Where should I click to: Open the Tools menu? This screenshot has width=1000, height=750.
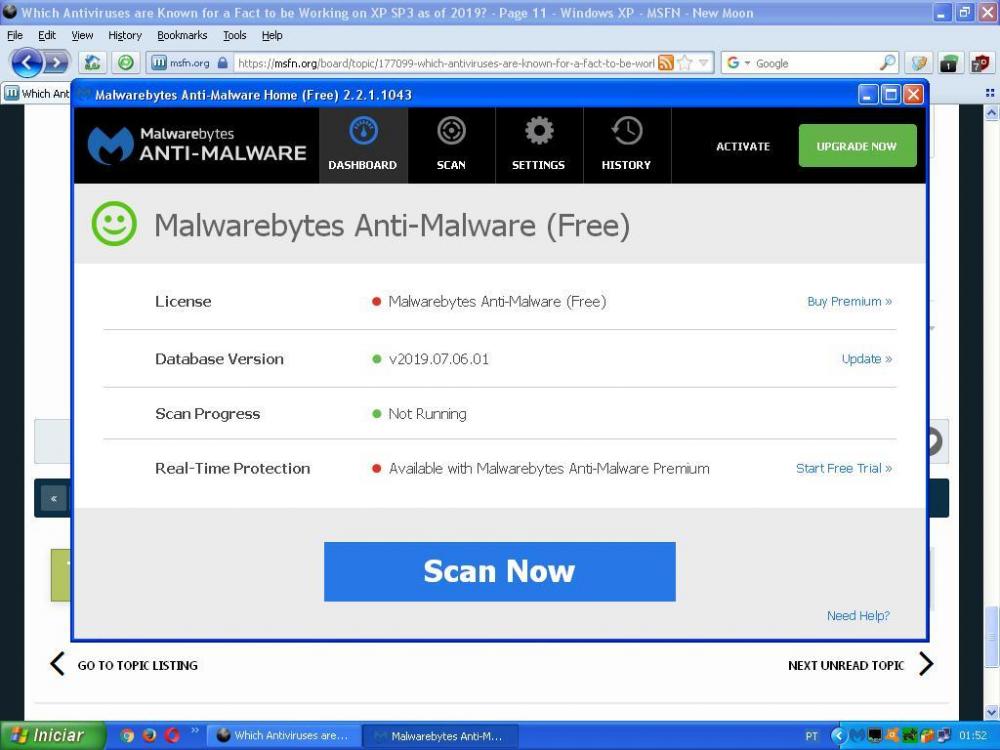click(x=235, y=35)
